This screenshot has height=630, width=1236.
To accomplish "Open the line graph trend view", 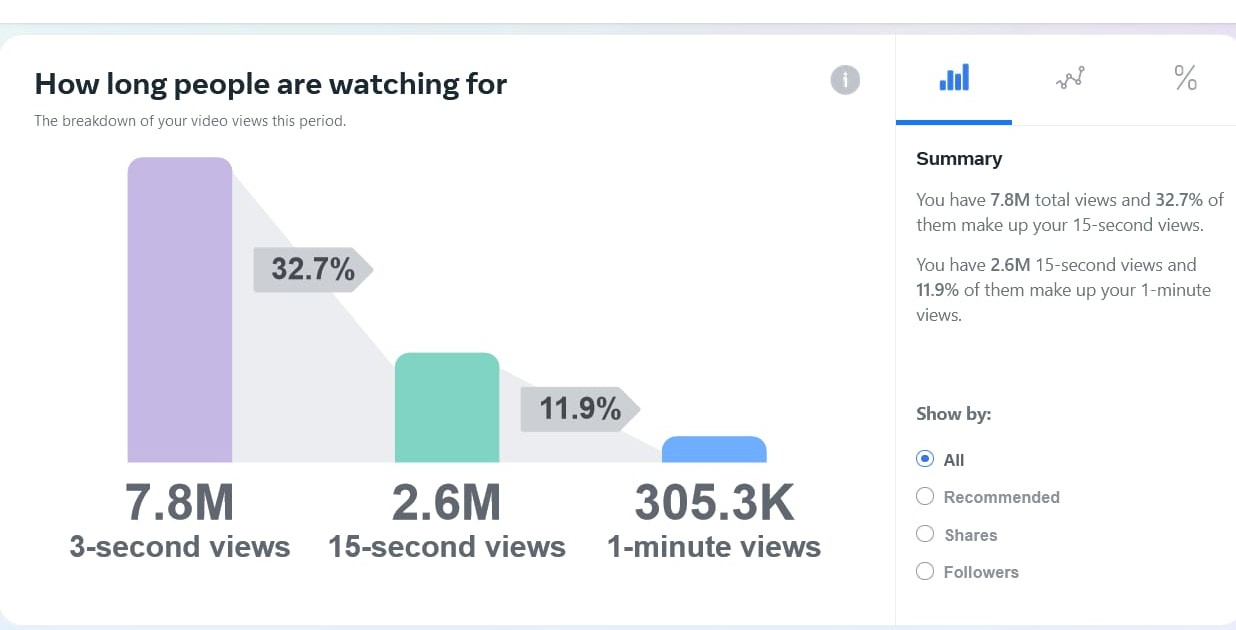I will [x=1070, y=79].
